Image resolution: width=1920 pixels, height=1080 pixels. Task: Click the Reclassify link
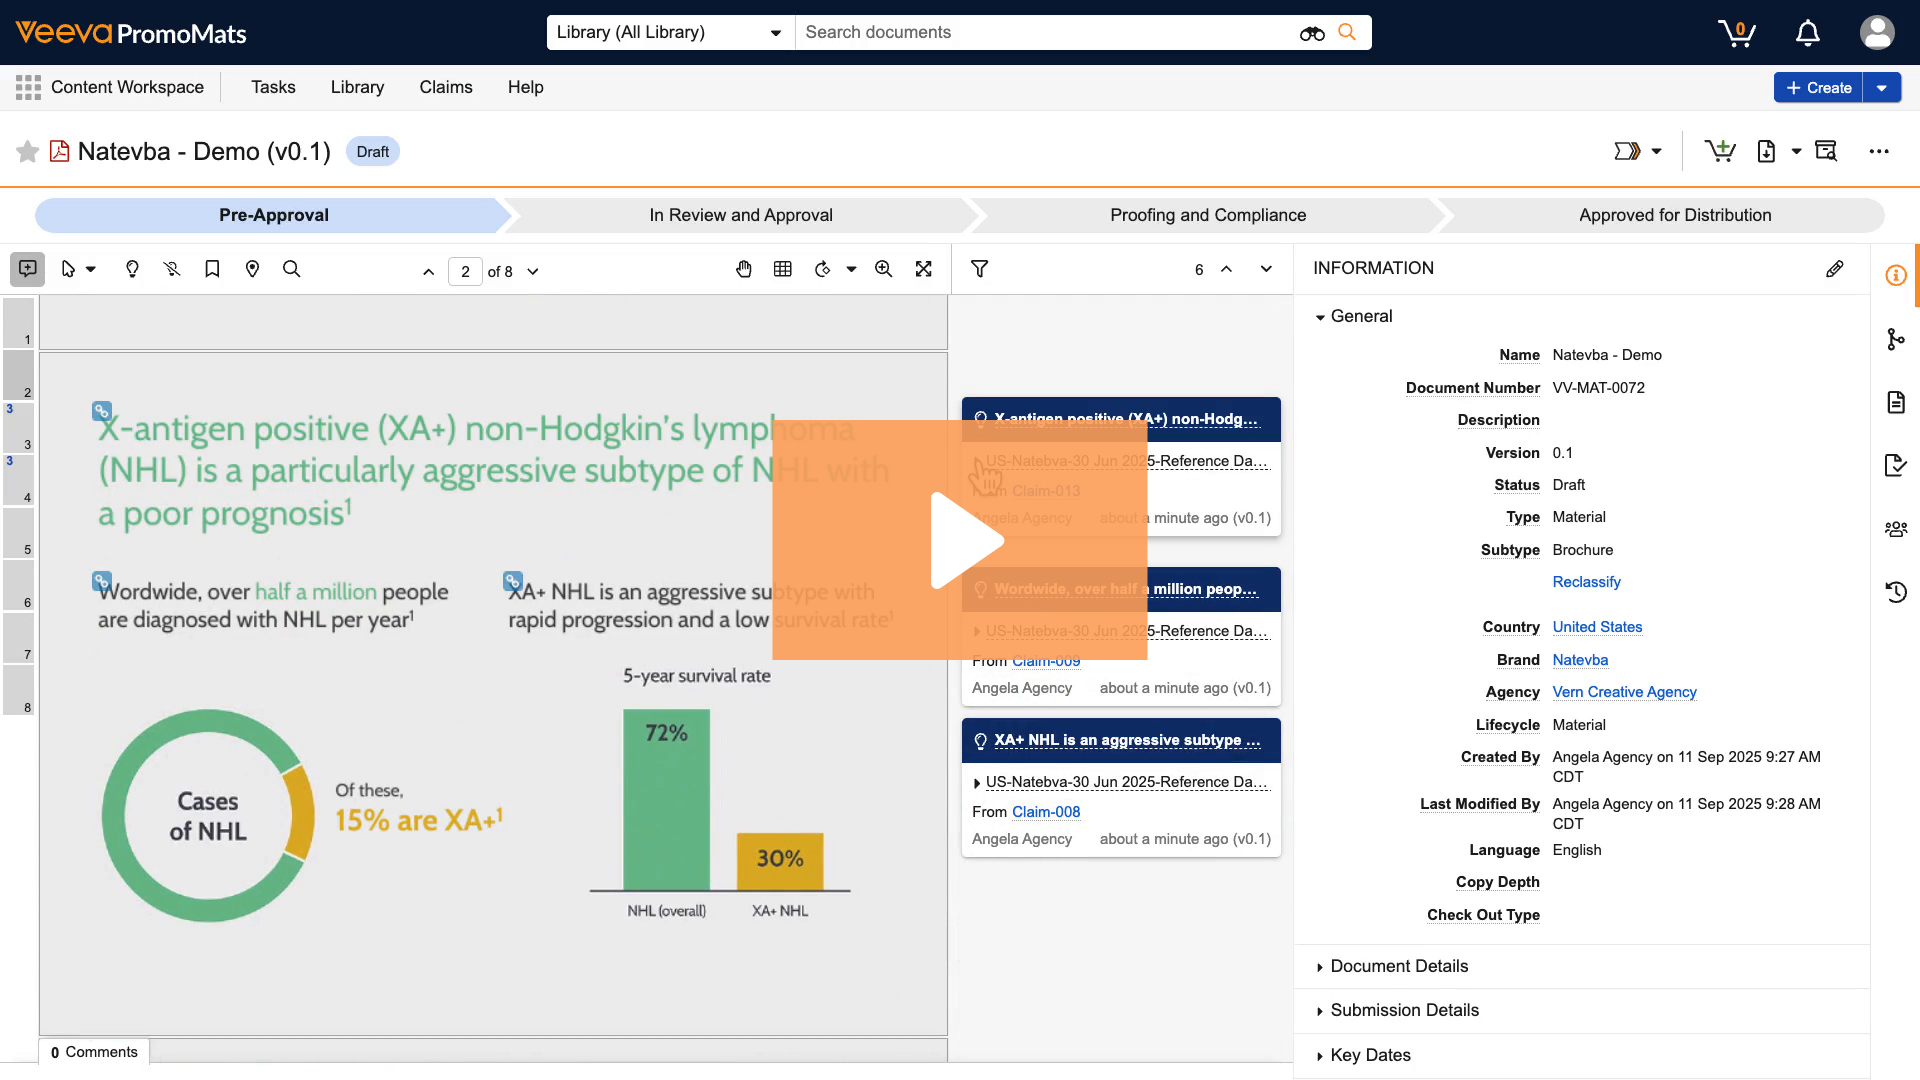1586,582
